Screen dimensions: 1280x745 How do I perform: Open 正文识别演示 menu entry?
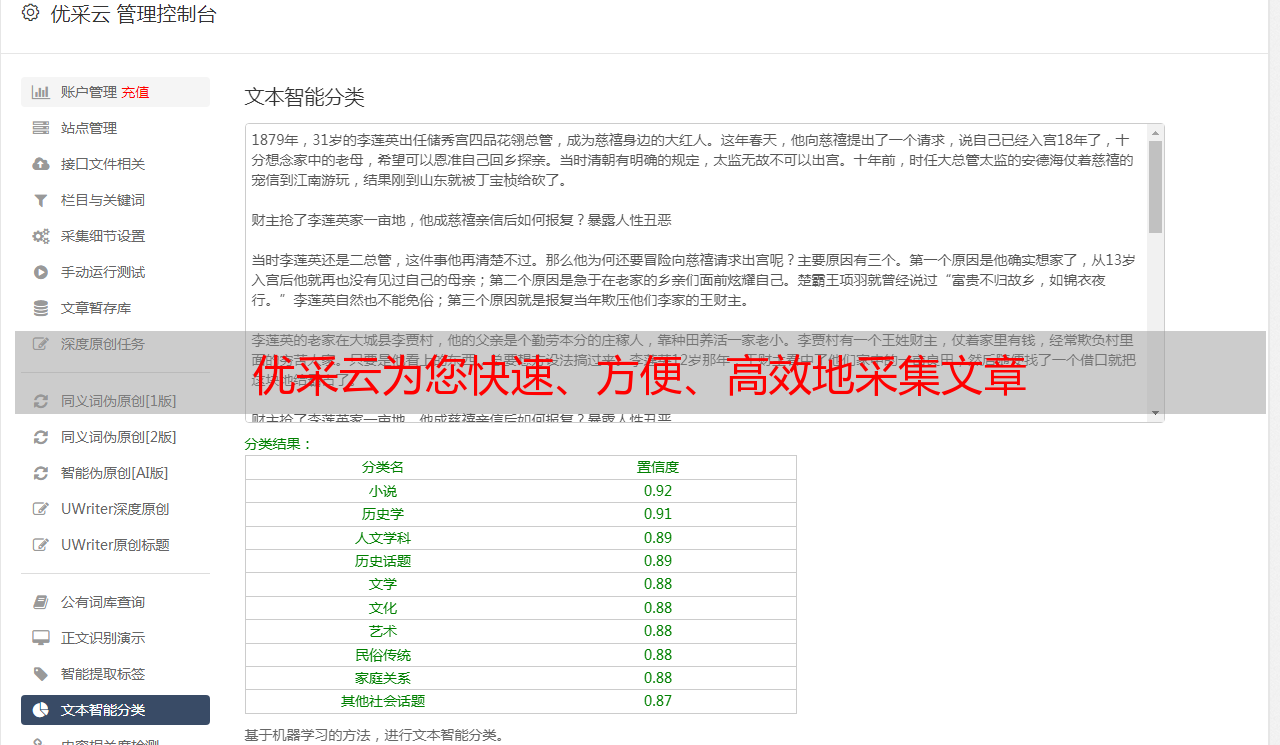(x=116, y=638)
